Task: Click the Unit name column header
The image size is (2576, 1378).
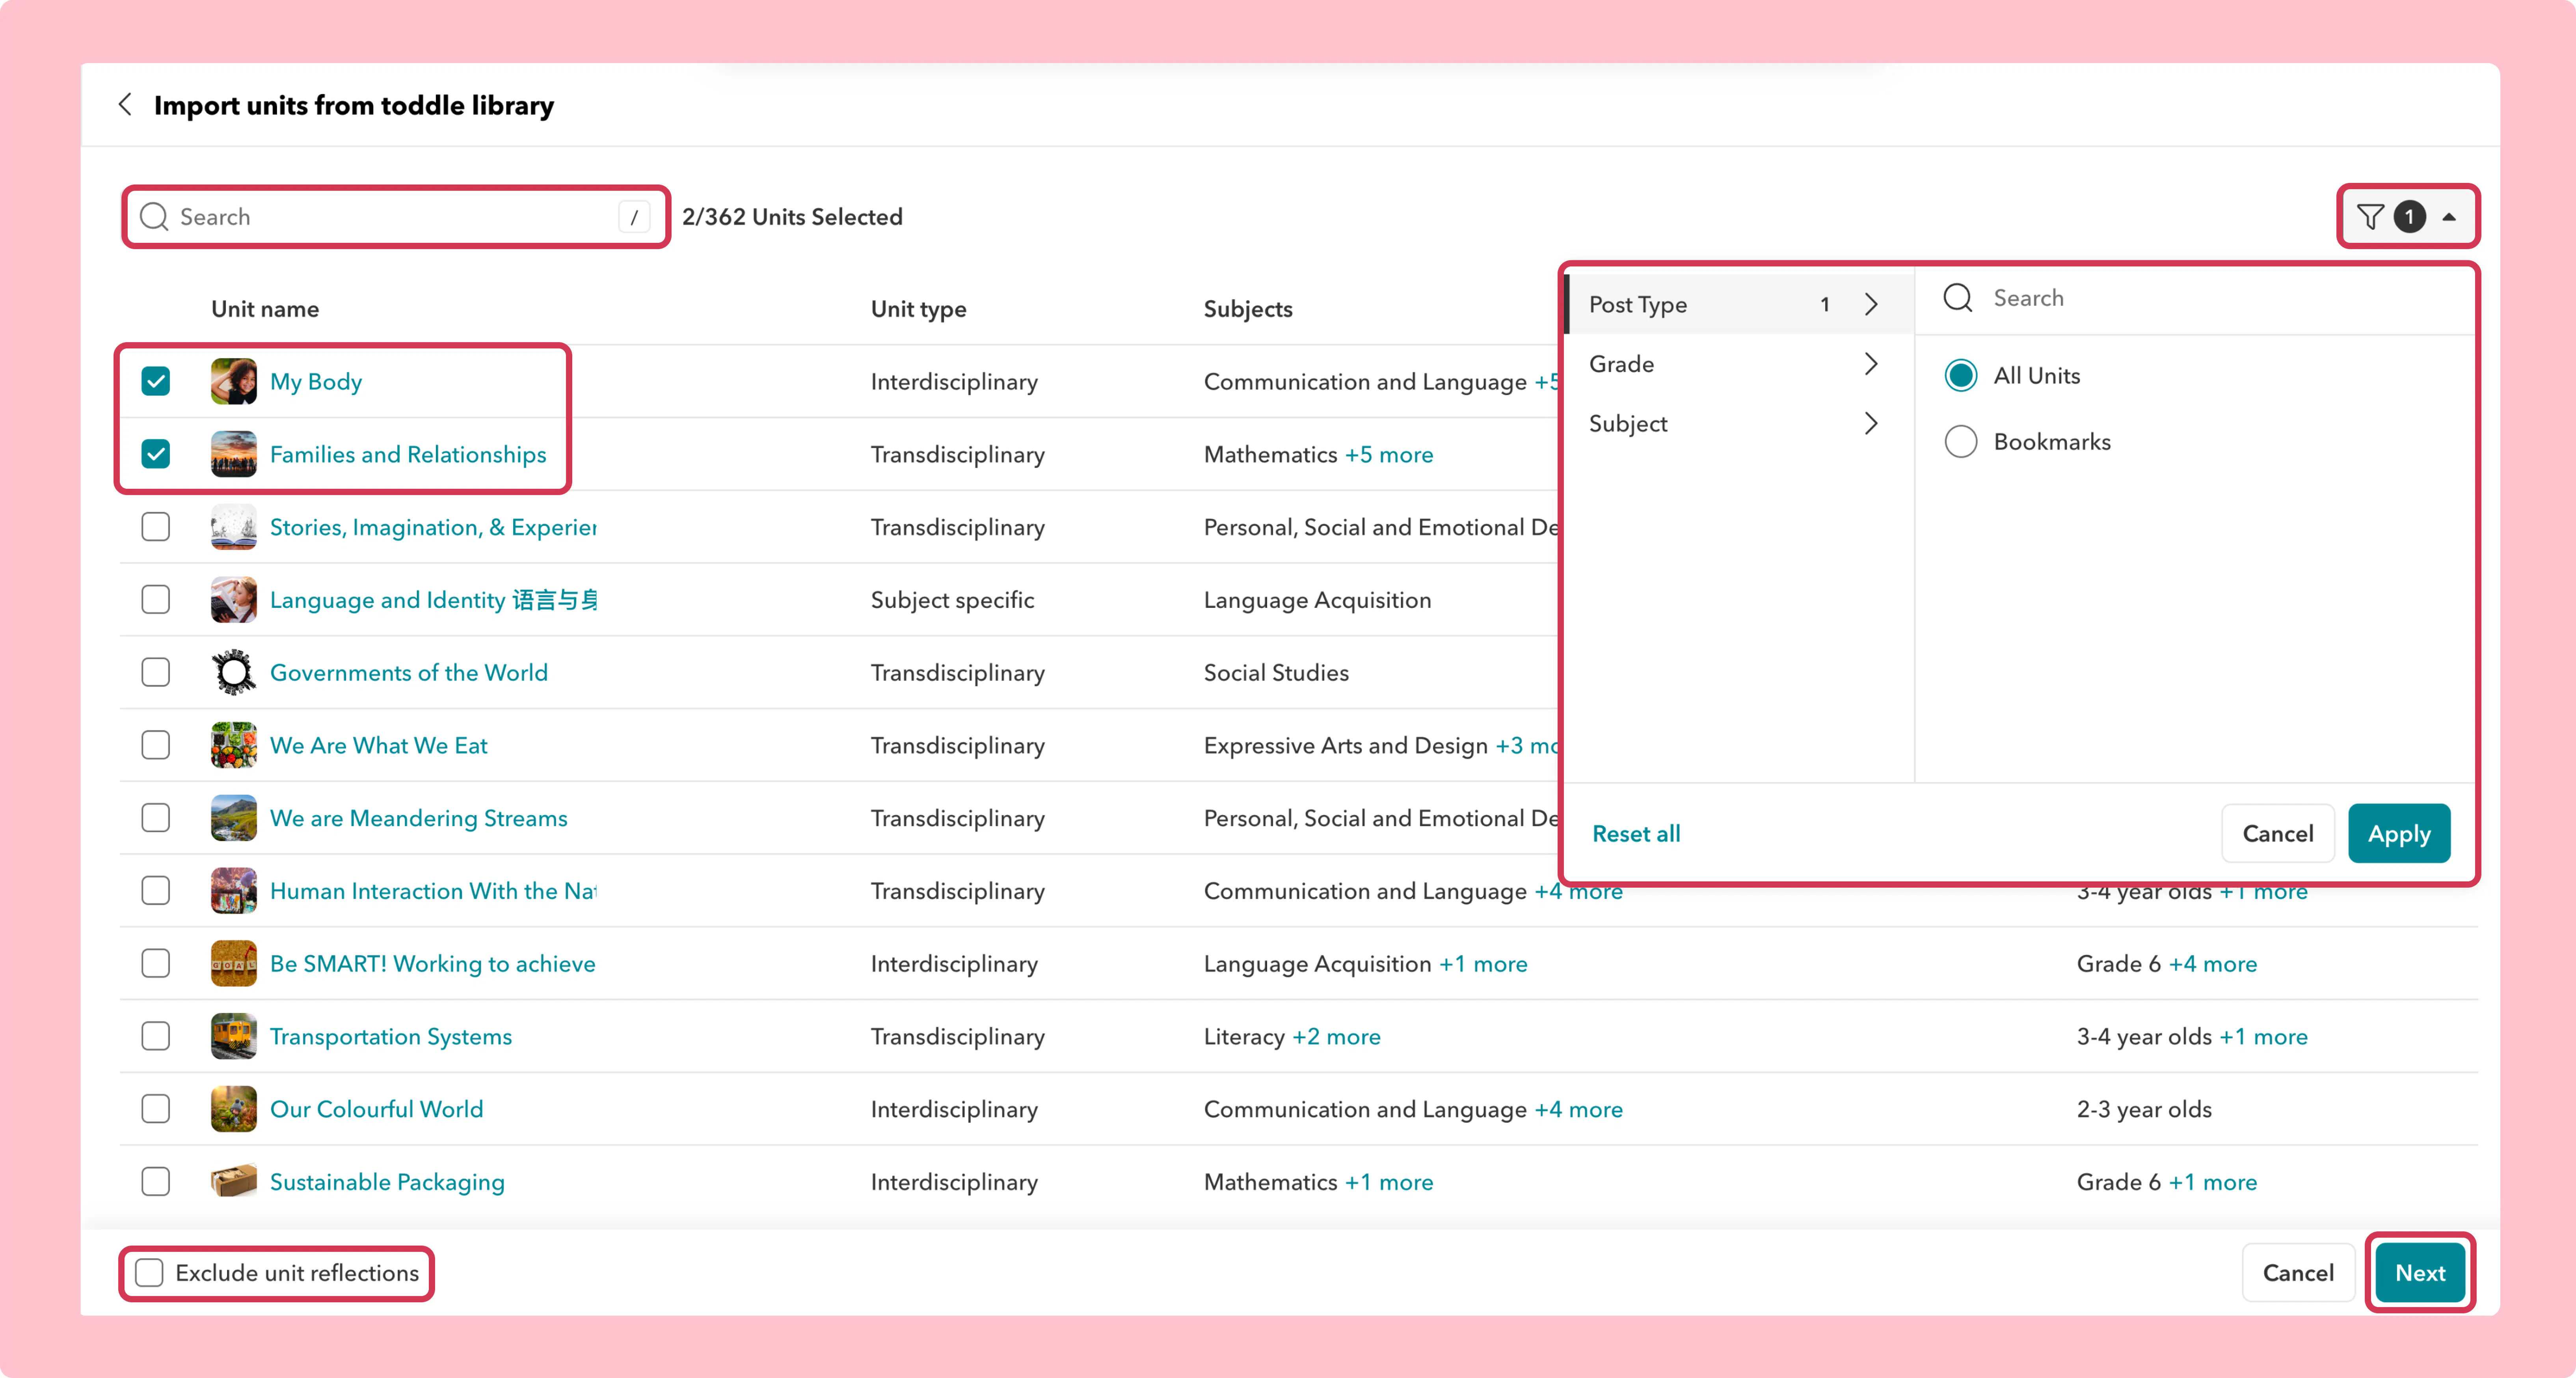Action: 265,309
